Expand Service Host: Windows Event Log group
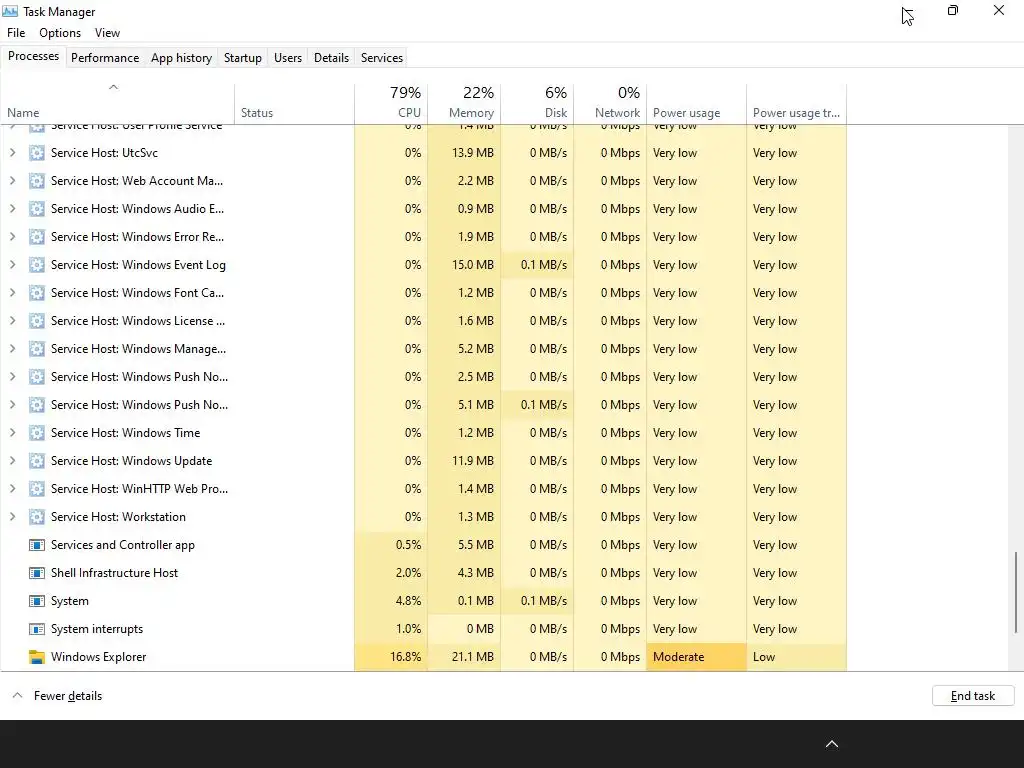The height and width of the screenshot is (768, 1024). [x=12, y=265]
